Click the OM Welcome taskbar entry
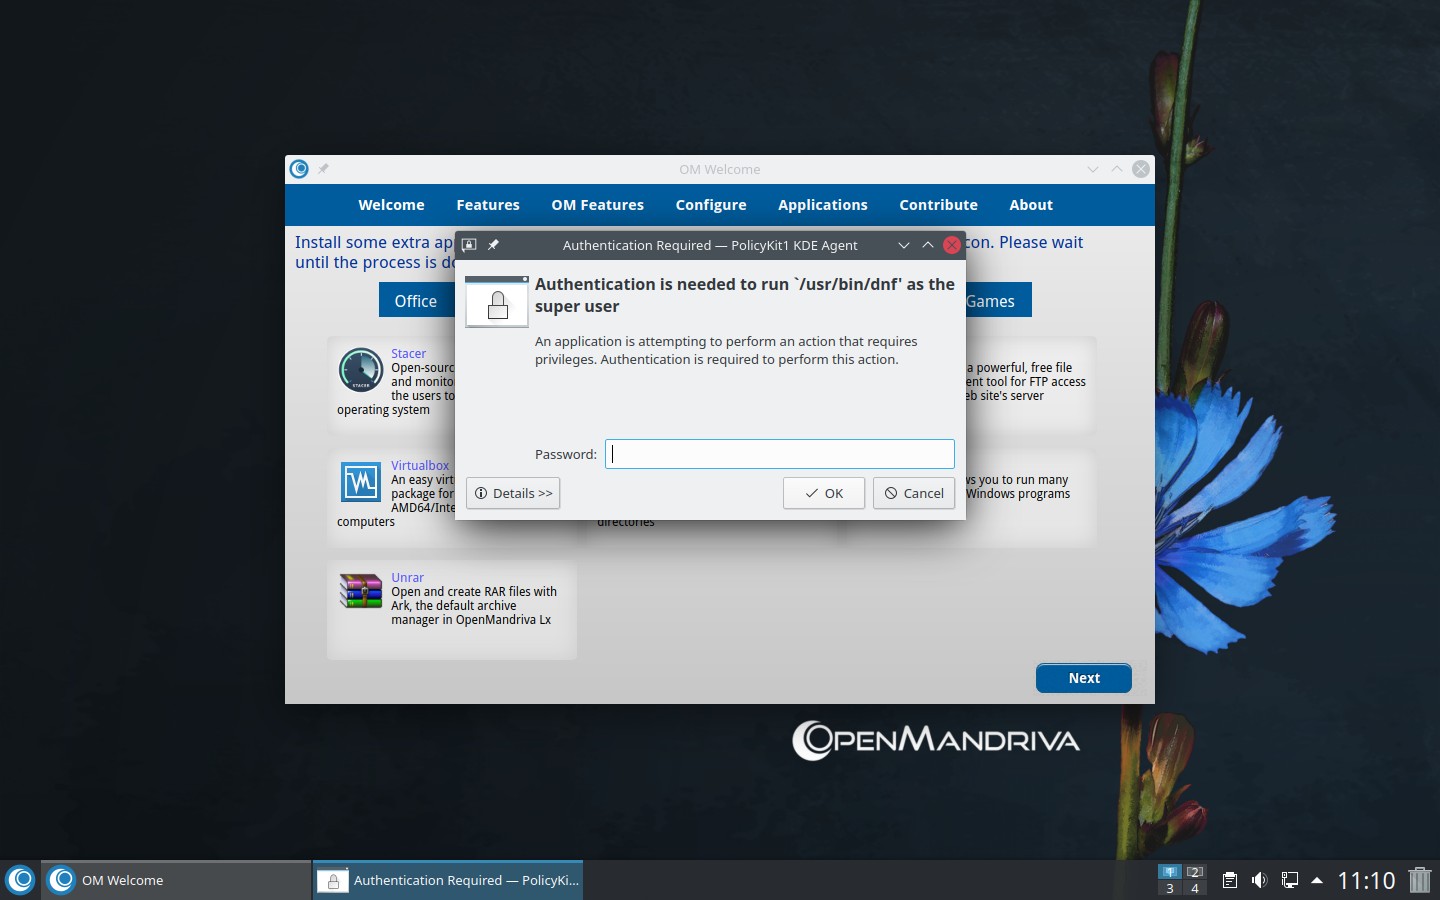 pyautogui.click(x=177, y=880)
